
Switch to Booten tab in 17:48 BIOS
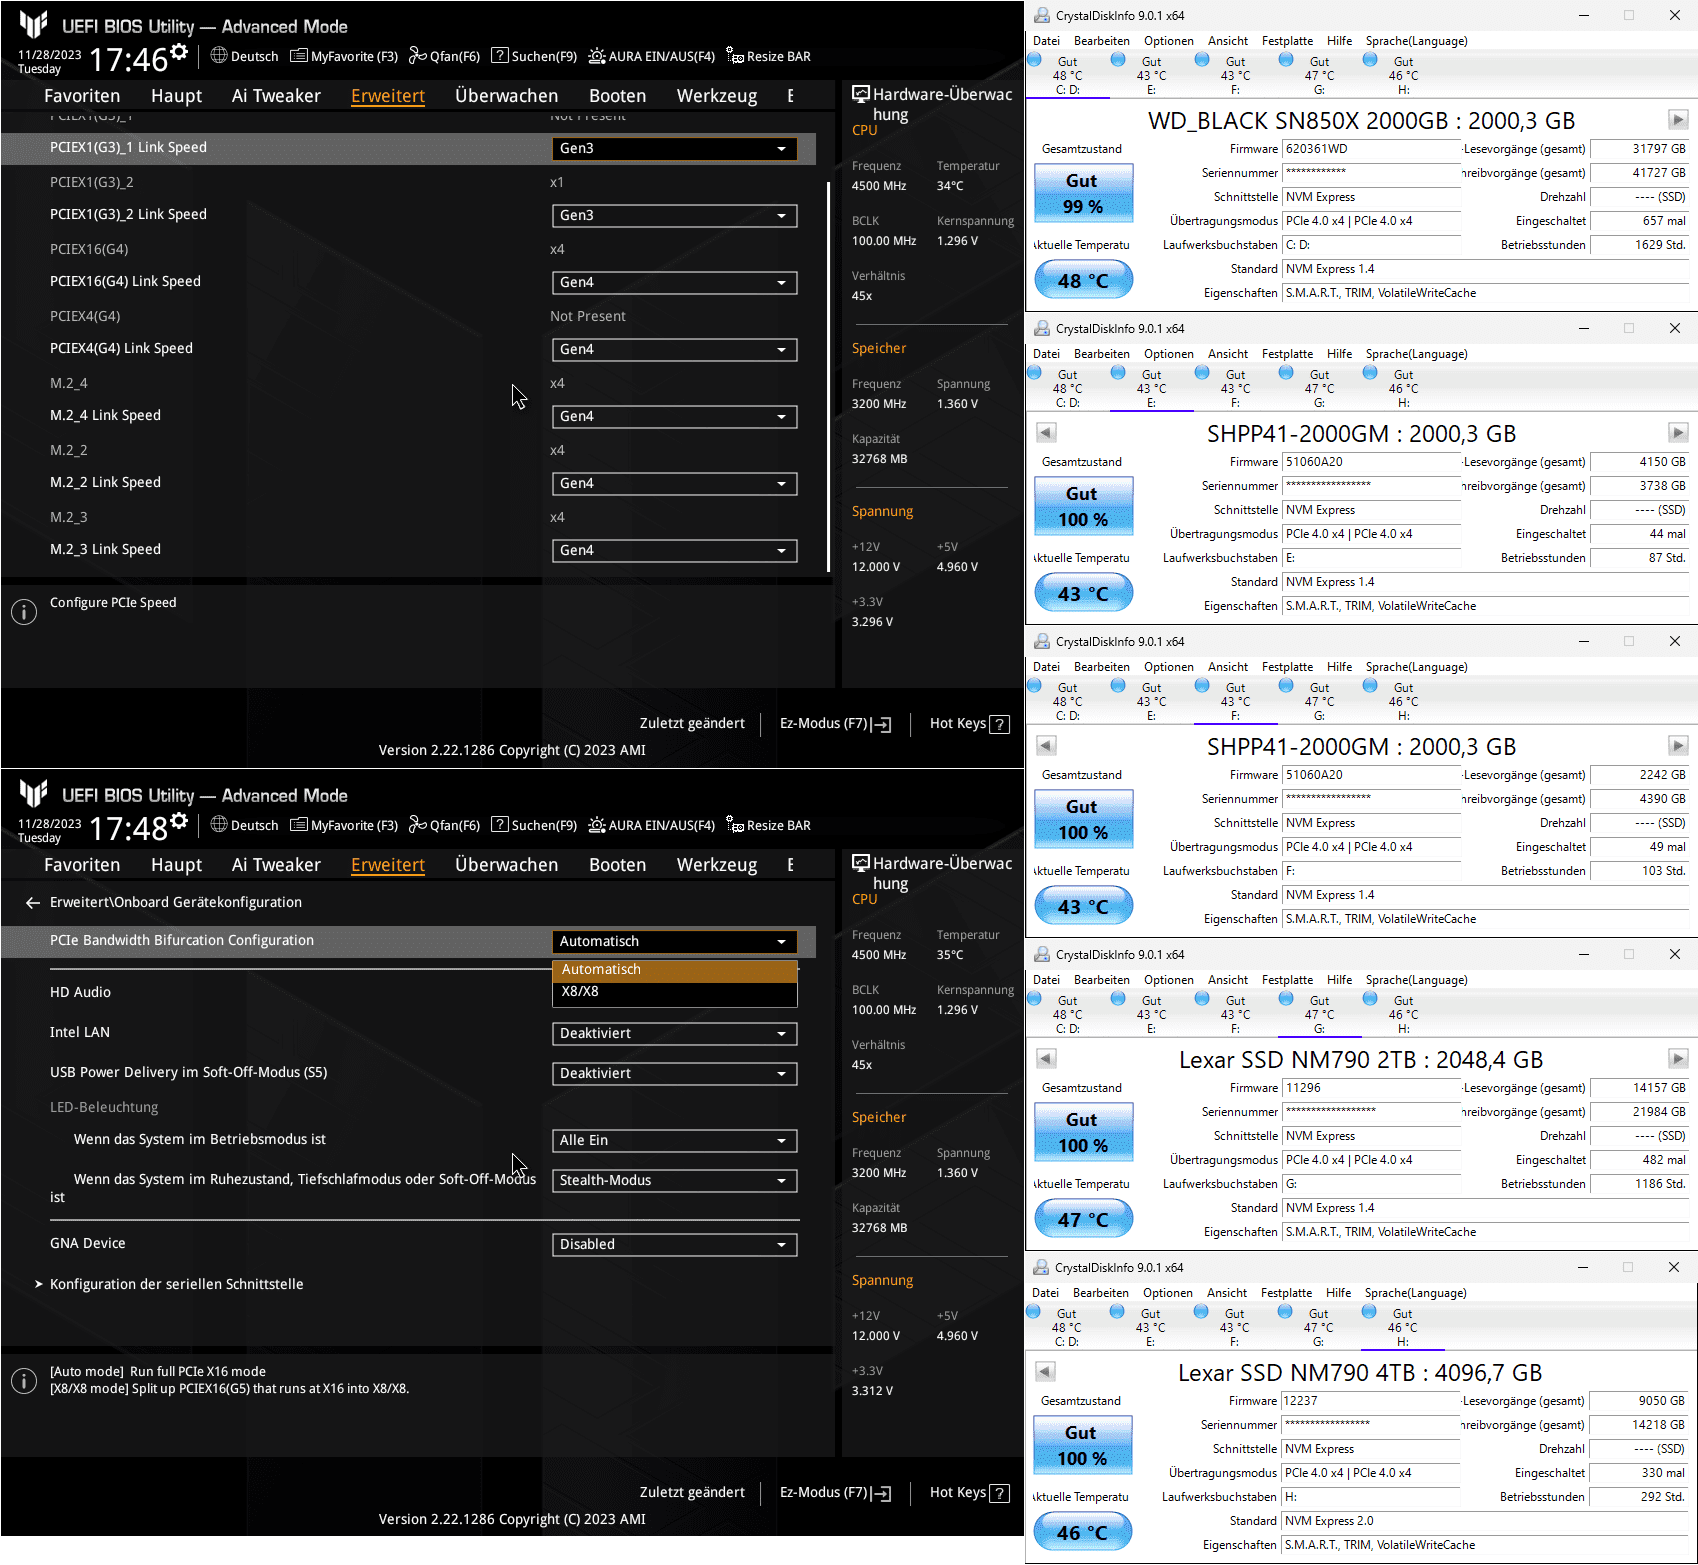[617, 865]
